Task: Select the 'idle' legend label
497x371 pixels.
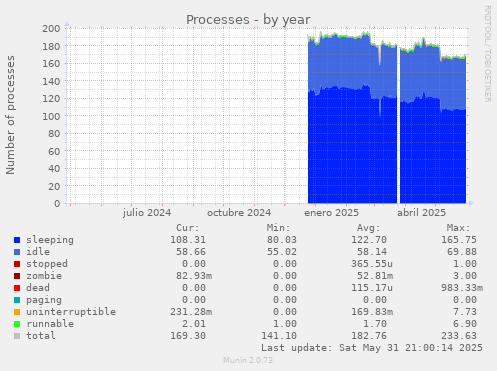Action: [38, 252]
